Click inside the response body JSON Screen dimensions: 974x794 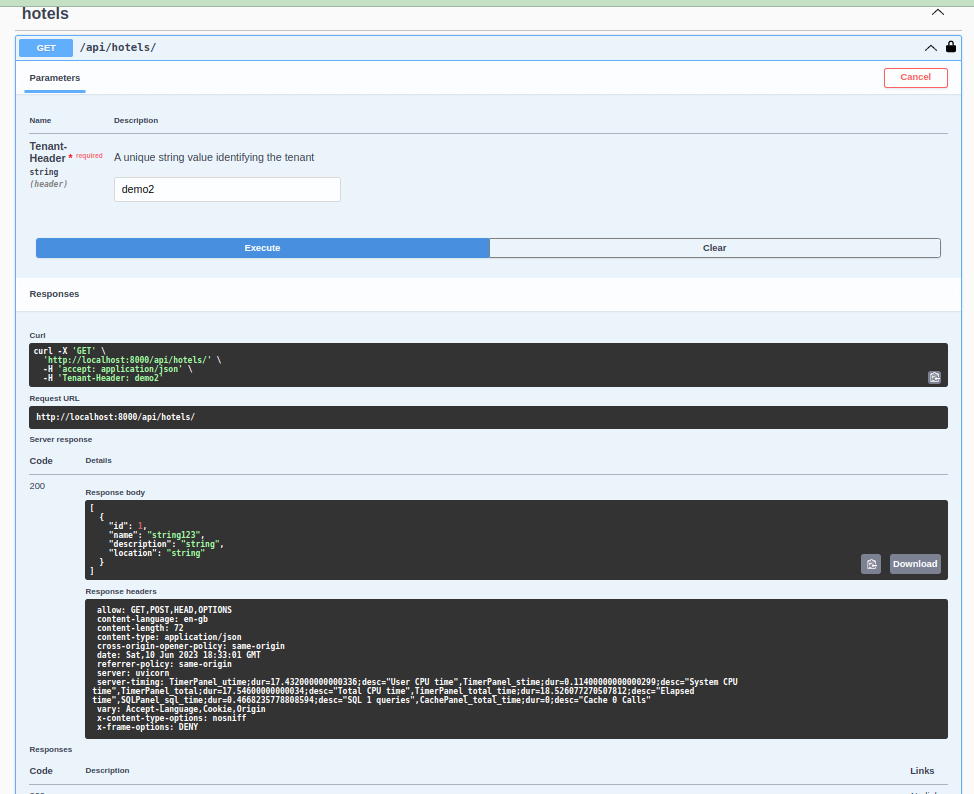pos(300,540)
